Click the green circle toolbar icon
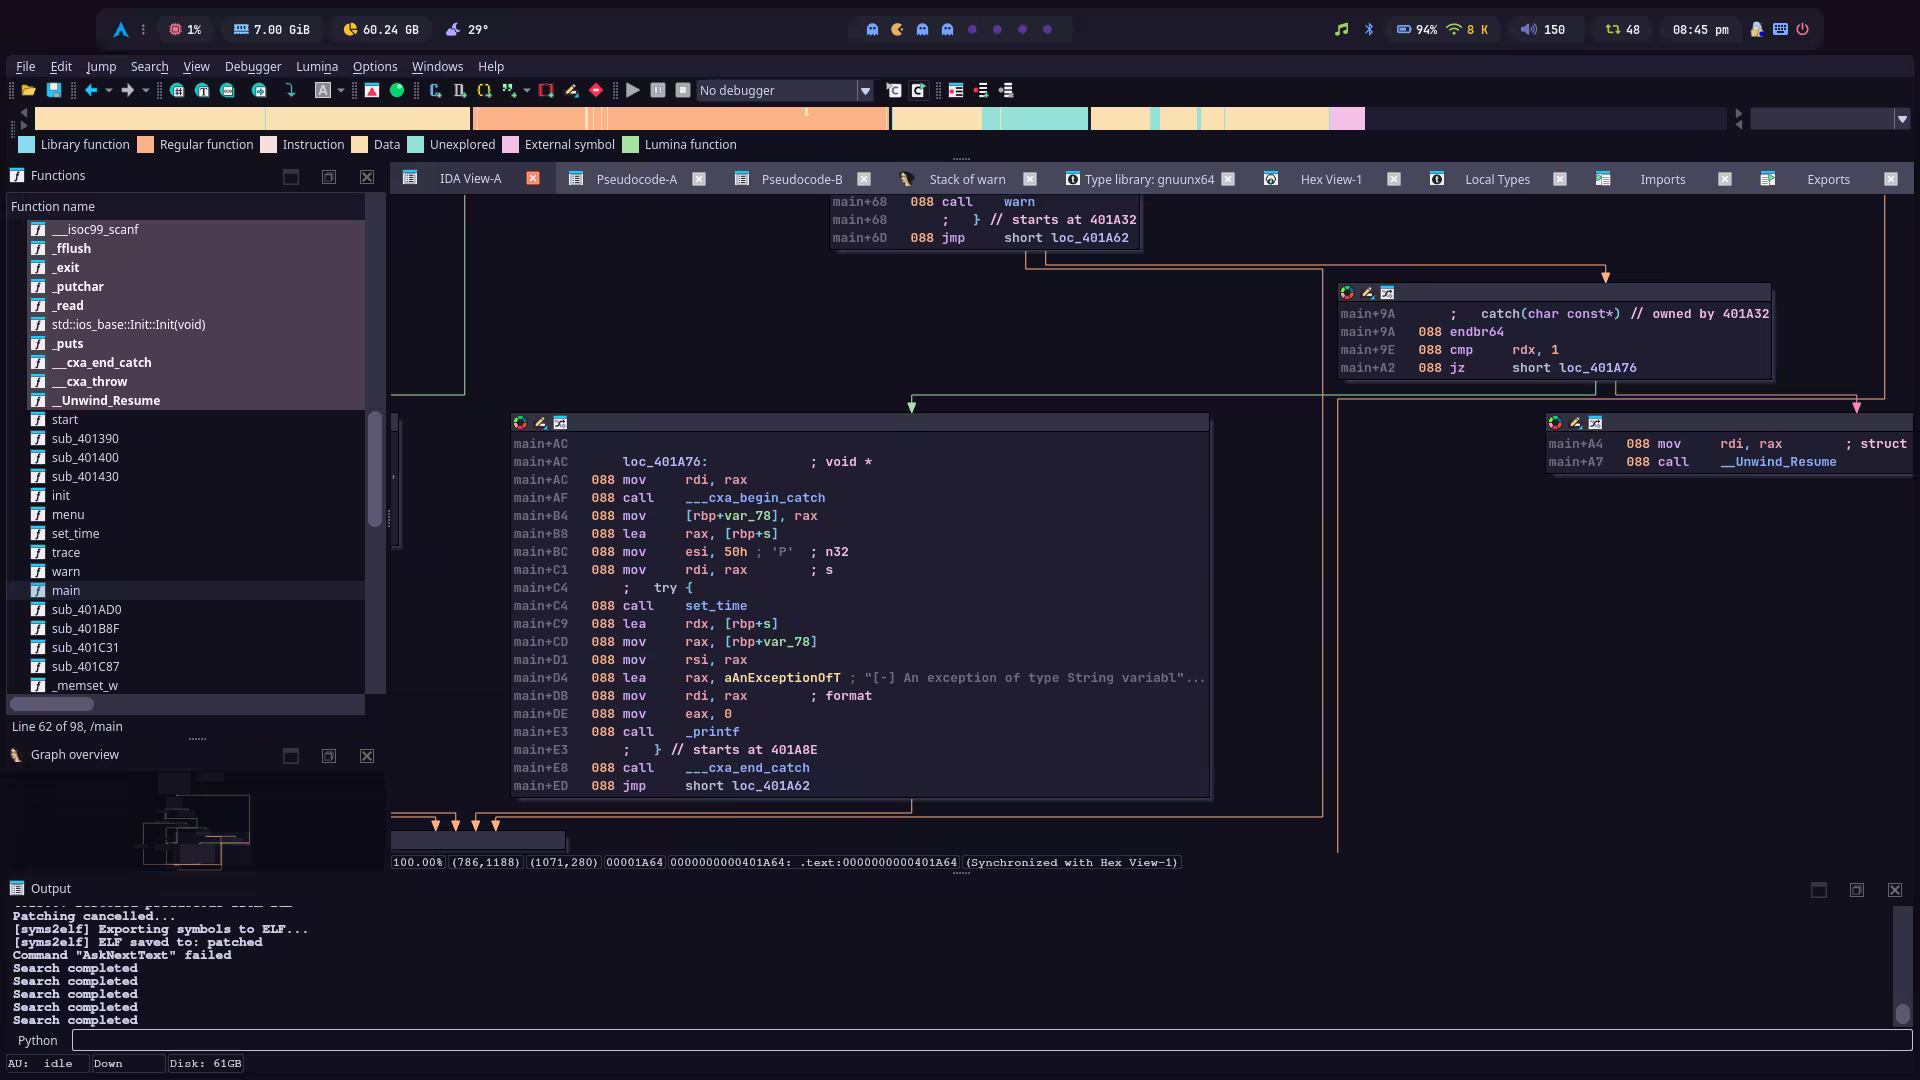 coord(397,91)
